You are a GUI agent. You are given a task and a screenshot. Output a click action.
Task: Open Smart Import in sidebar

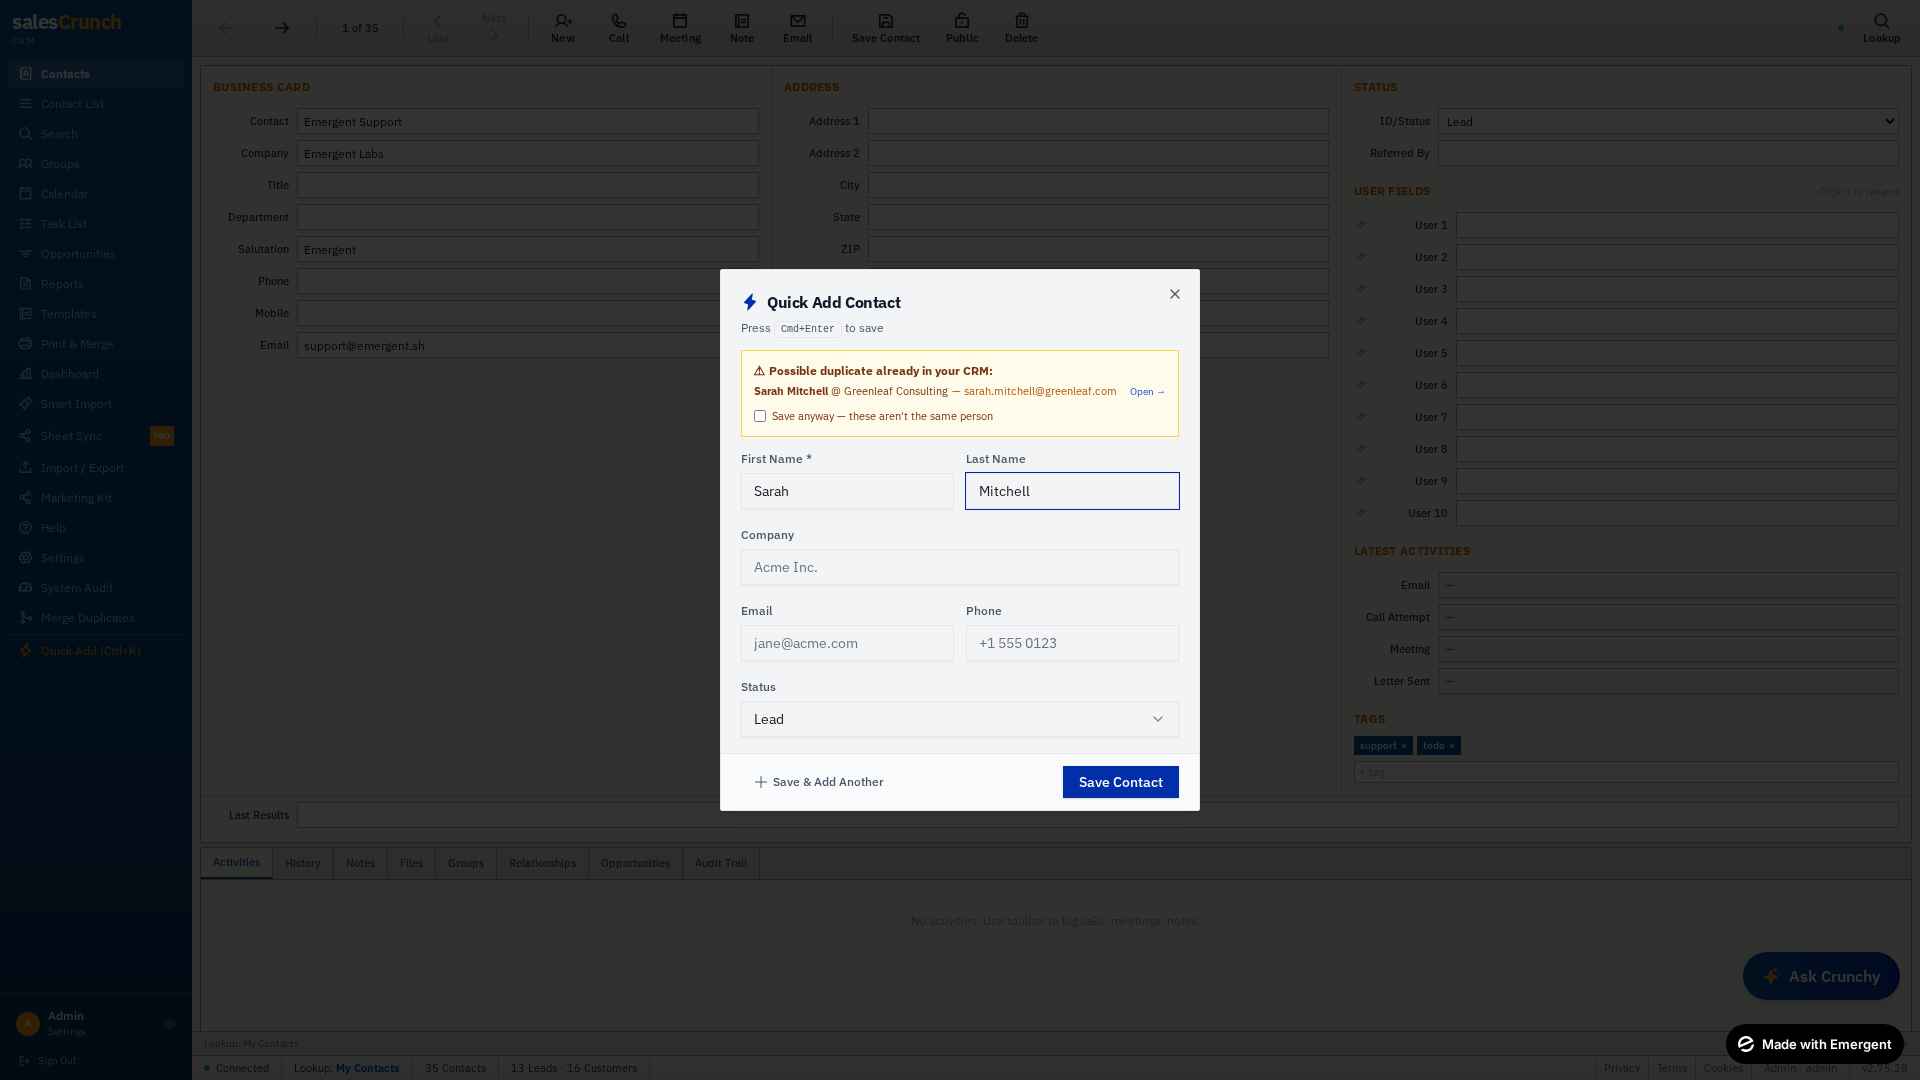coord(96,404)
